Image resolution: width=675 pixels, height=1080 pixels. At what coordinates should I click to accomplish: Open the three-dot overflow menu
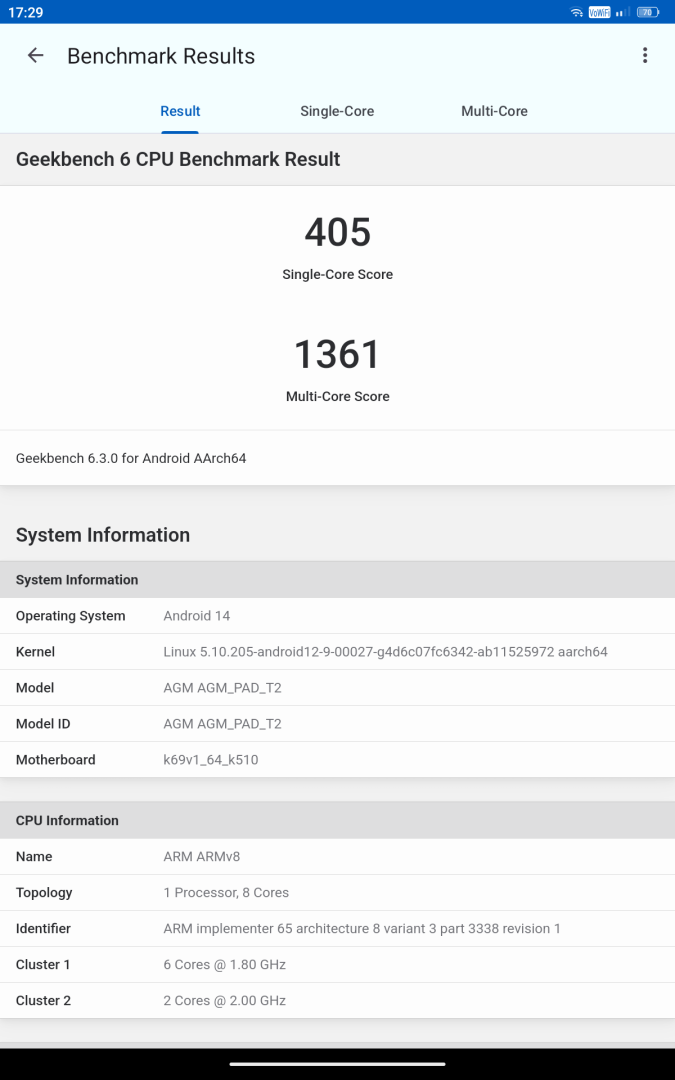[x=645, y=56]
